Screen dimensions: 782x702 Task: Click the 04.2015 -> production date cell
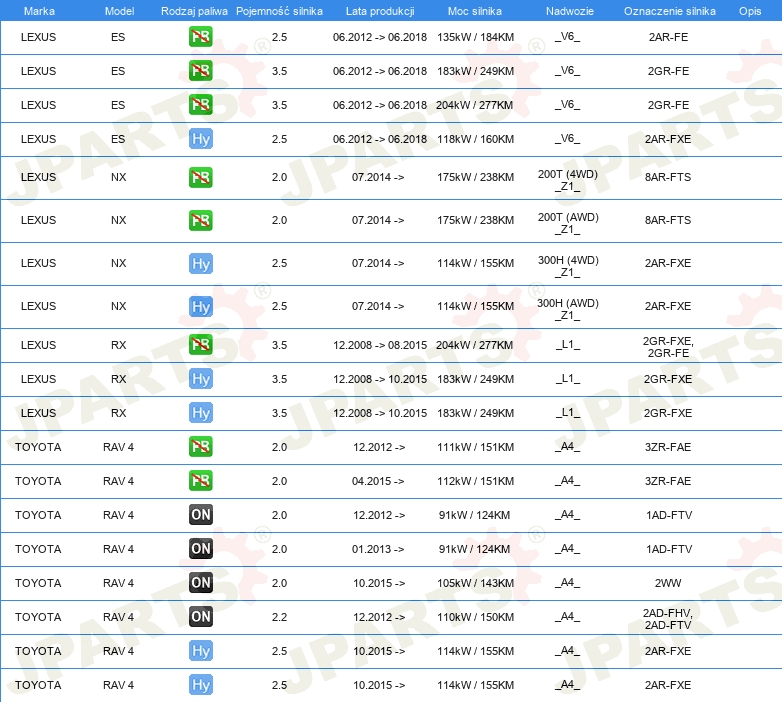point(378,481)
